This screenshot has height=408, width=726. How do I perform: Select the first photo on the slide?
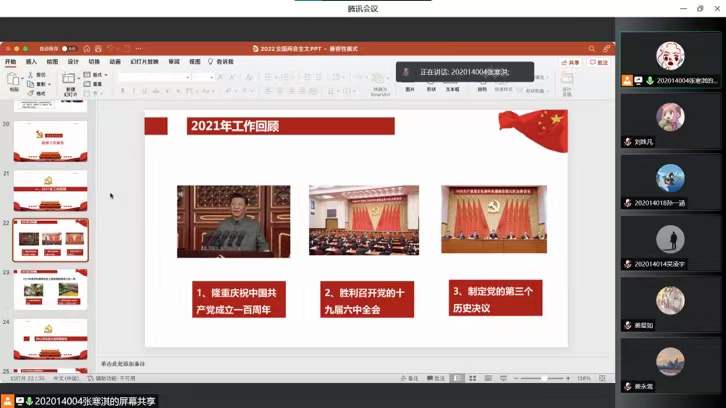click(x=233, y=221)
